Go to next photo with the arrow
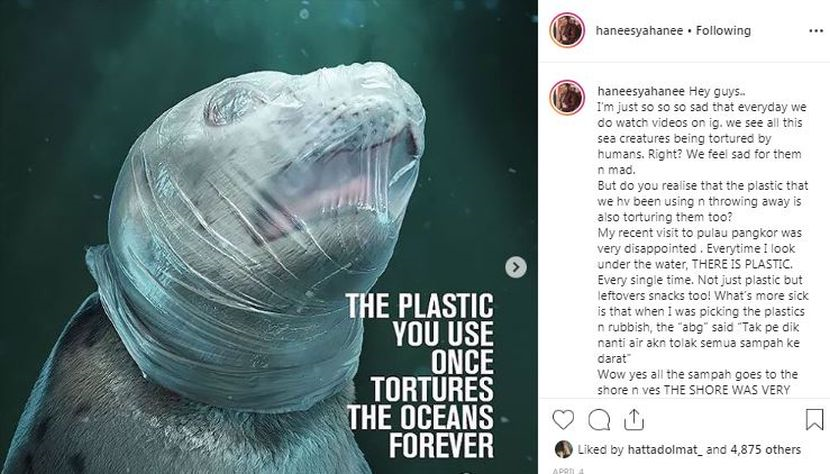This screenshot has height=474, width=830. click(516, 267)
